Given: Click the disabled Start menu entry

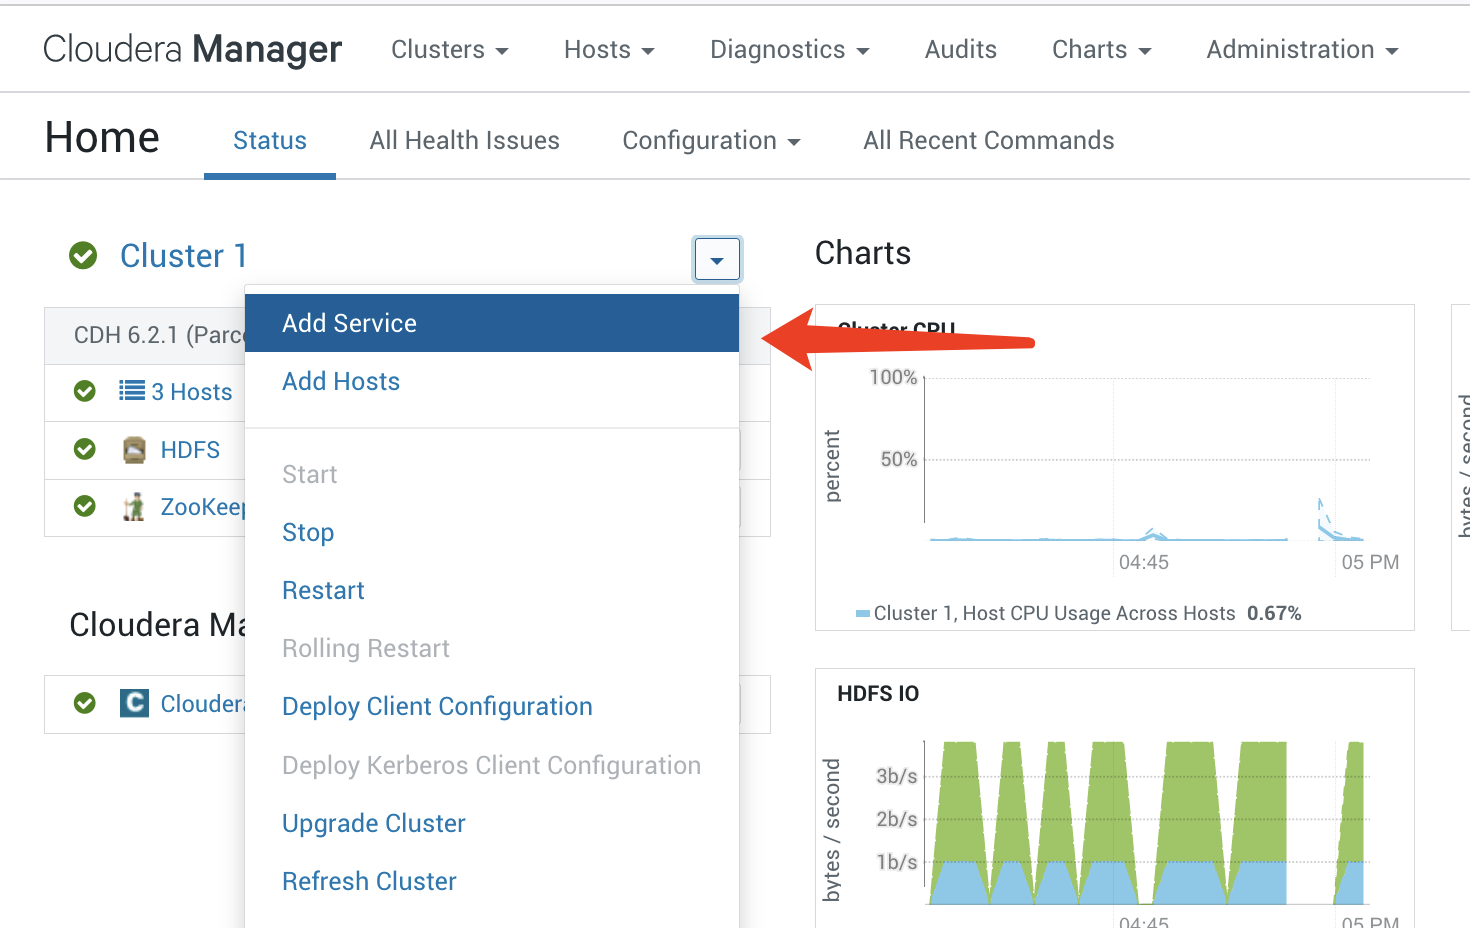Looking at the screenshot, I should point(492,474).
